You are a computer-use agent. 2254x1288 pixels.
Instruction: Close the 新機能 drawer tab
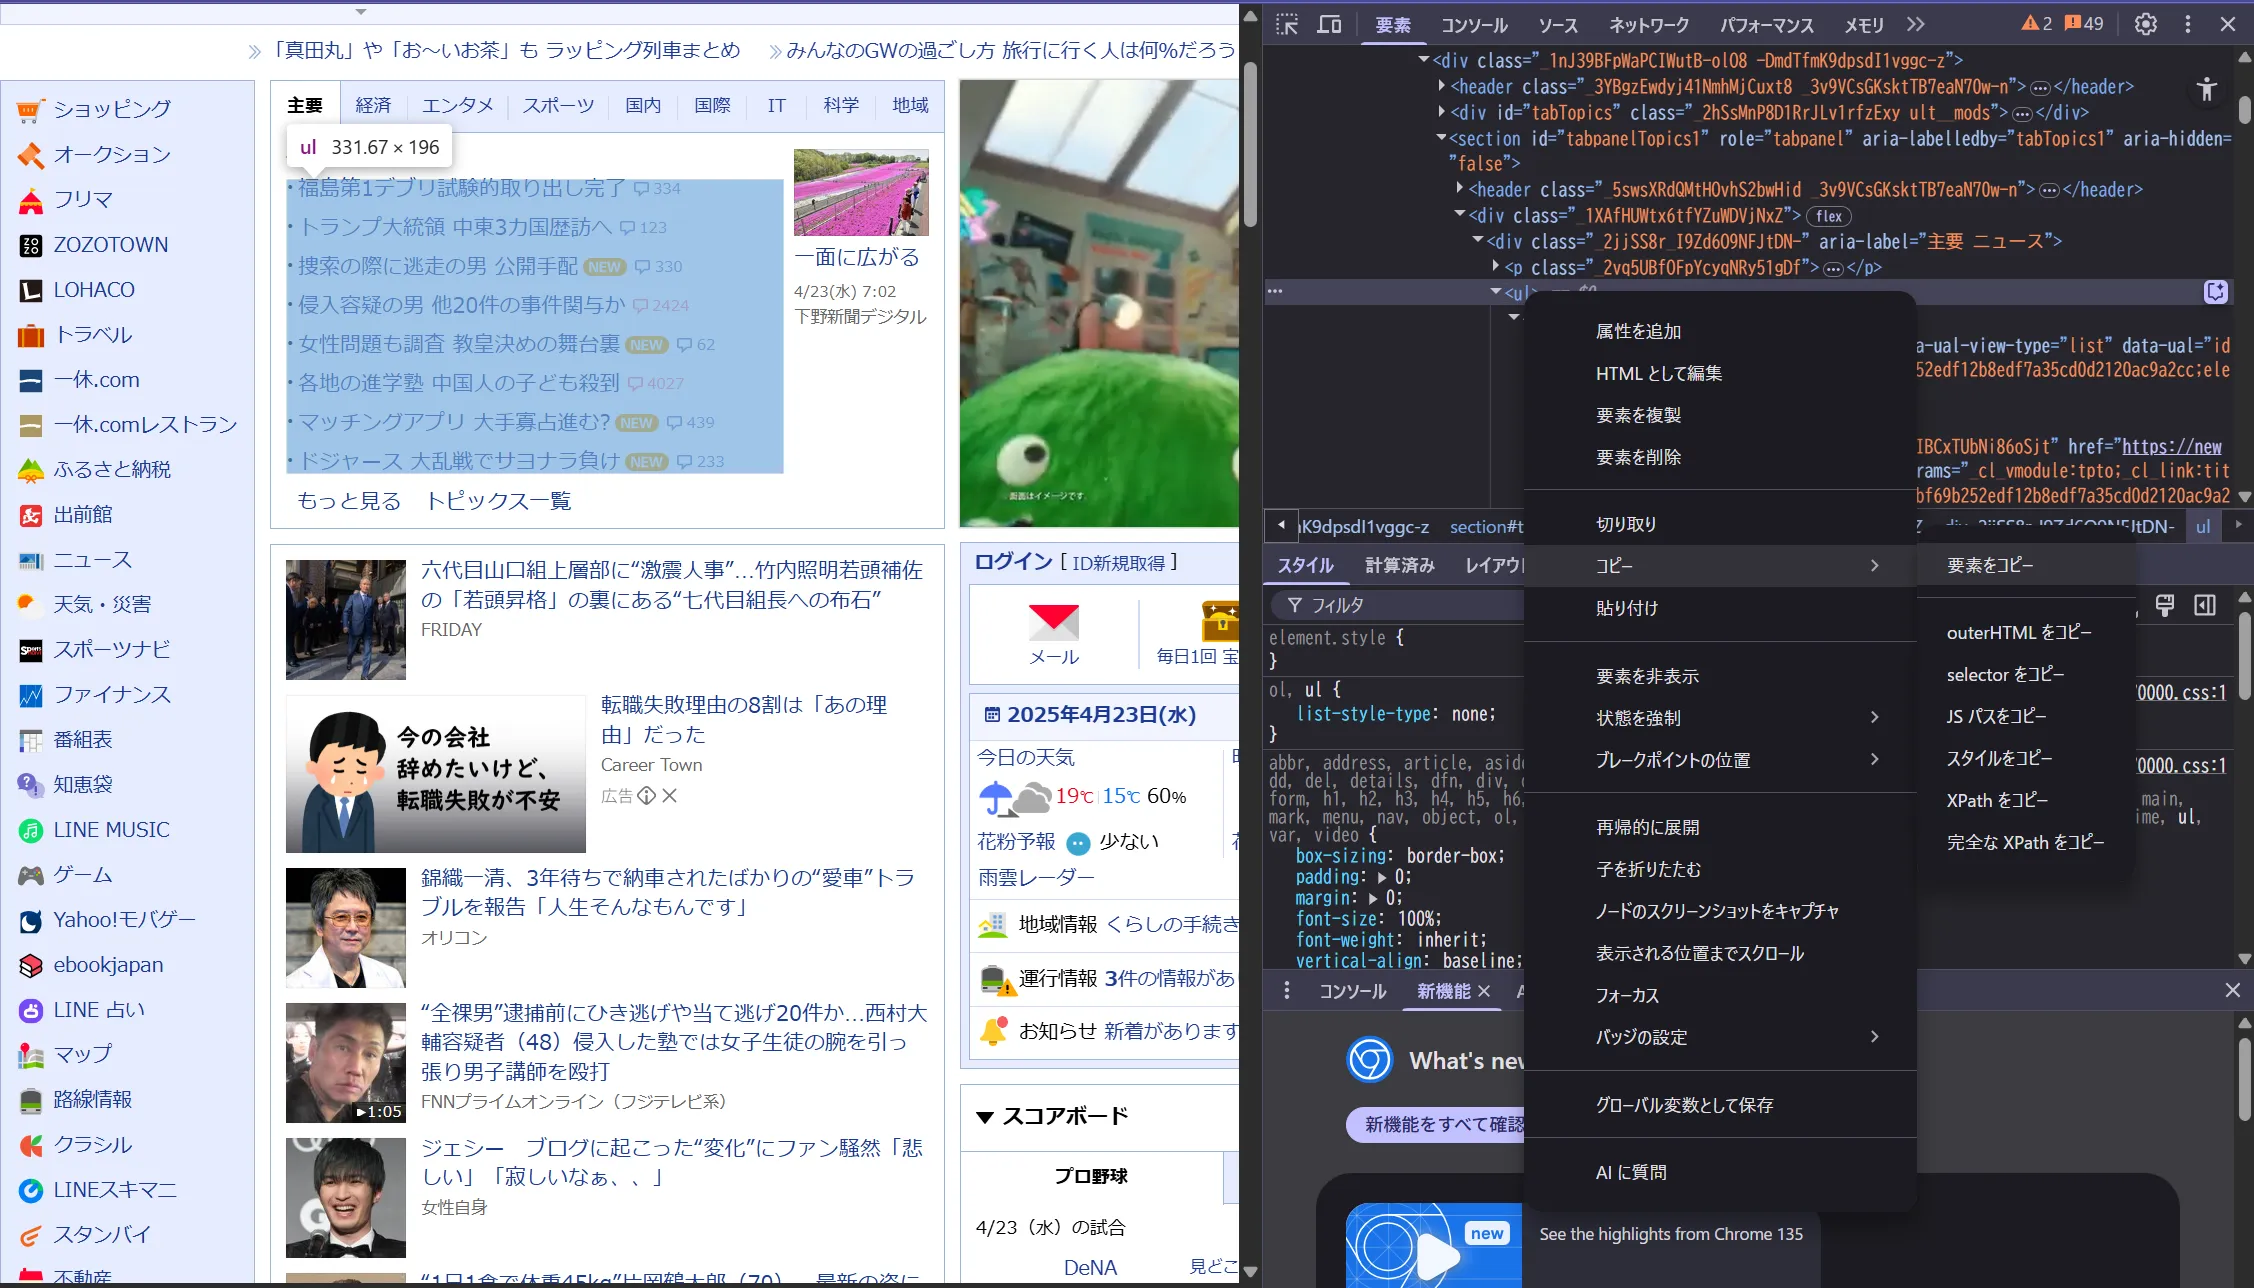click(1484, 991)
